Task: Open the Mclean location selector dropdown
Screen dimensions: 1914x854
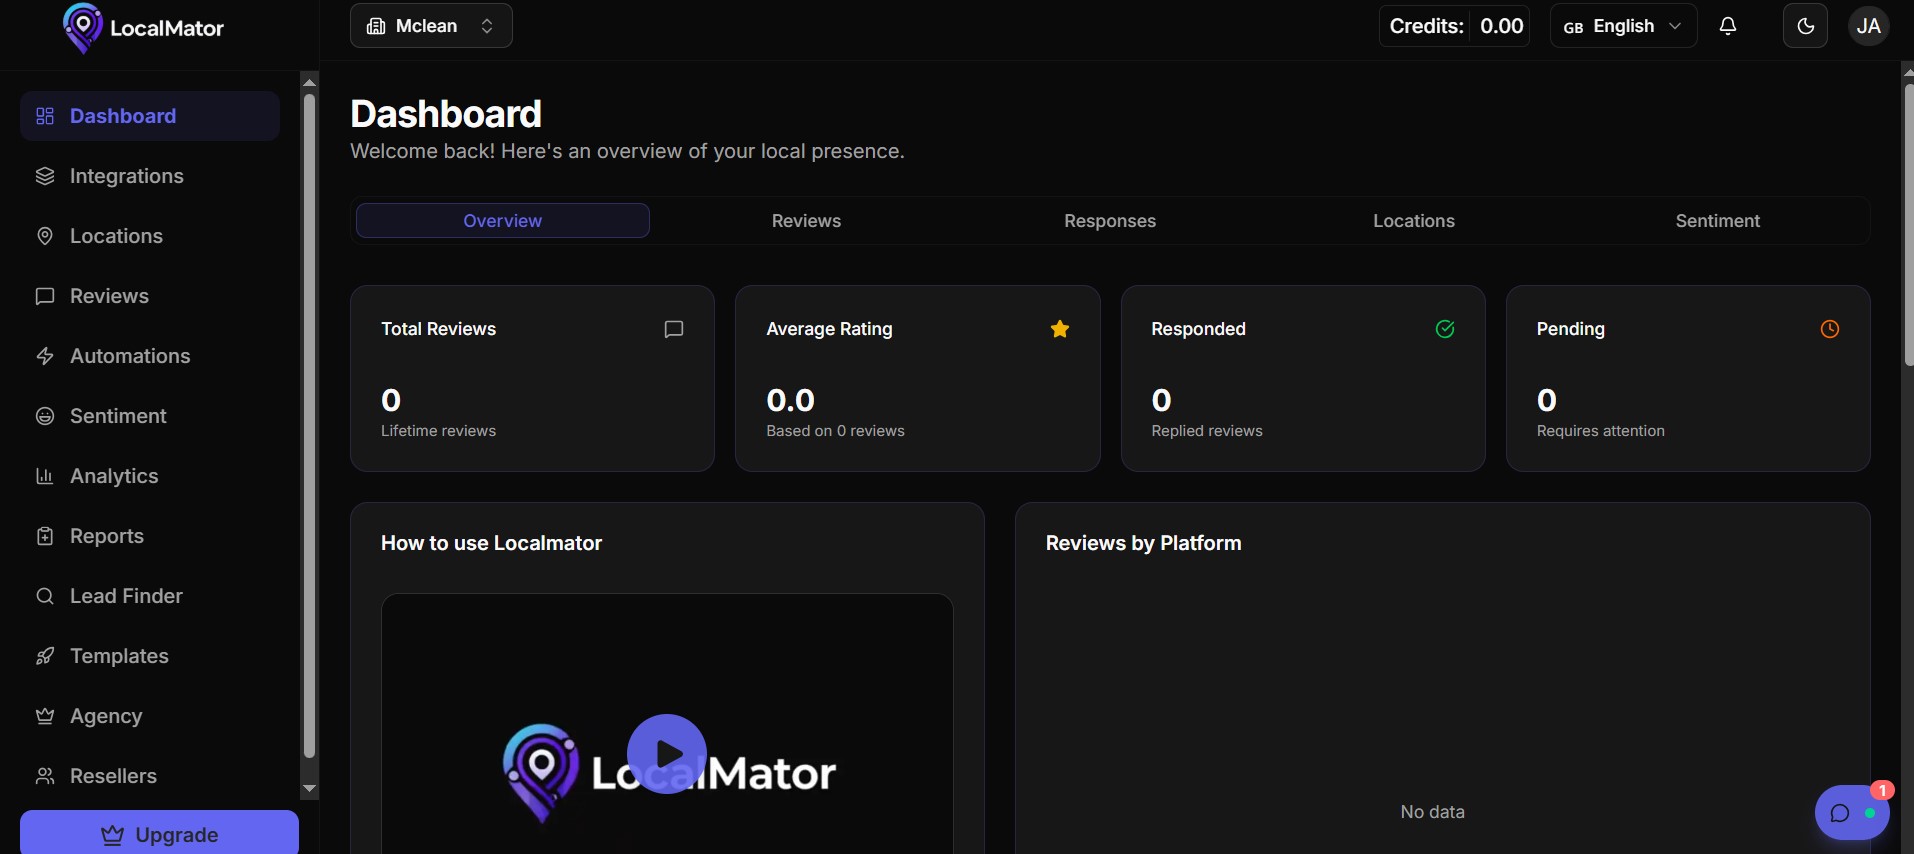Action: pos(431,26)
